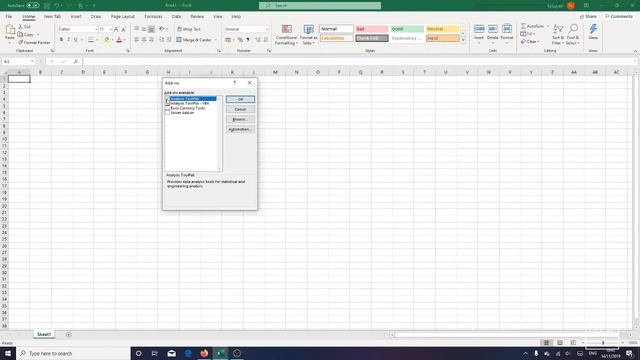Toggle the AutoSave switch

click(33, 6)
